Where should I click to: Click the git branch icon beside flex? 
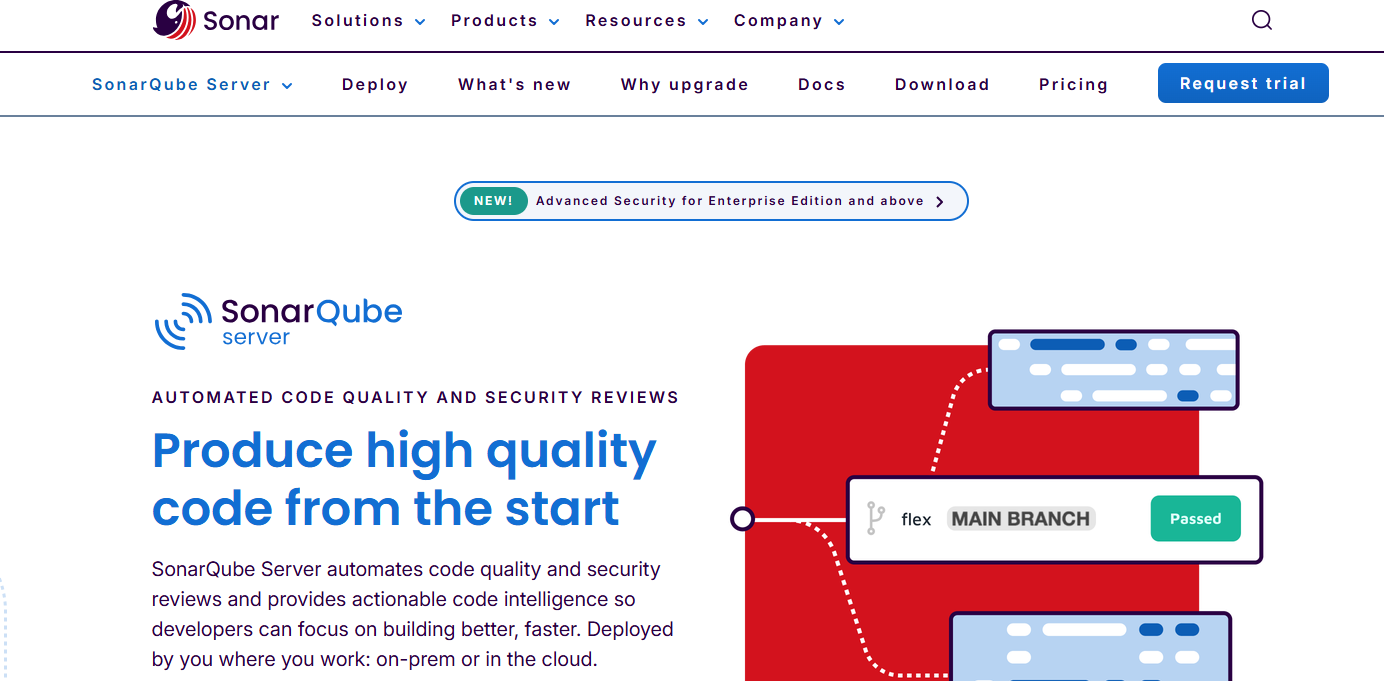coord(876,519)
